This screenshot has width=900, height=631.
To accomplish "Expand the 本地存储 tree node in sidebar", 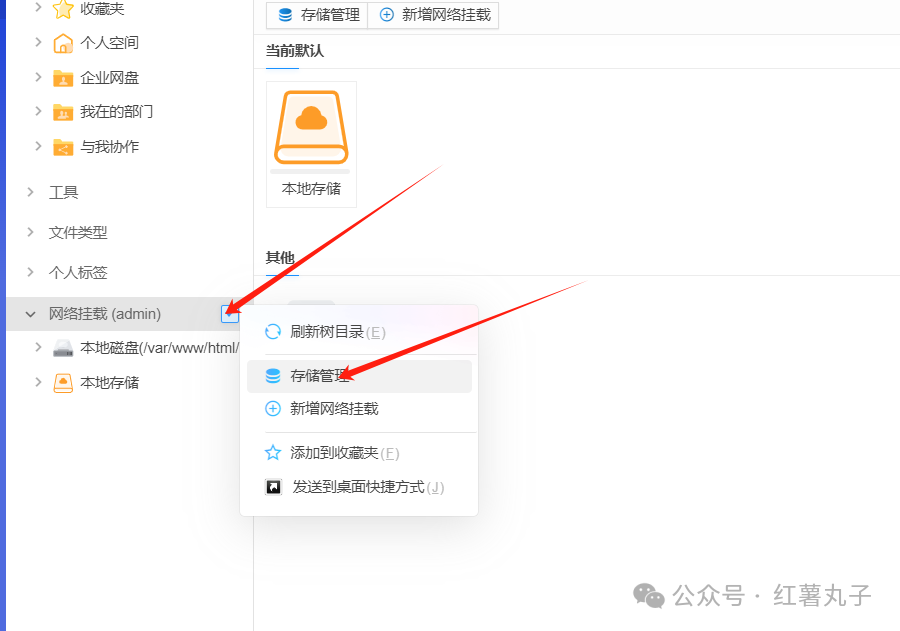I will pos(38,382).
